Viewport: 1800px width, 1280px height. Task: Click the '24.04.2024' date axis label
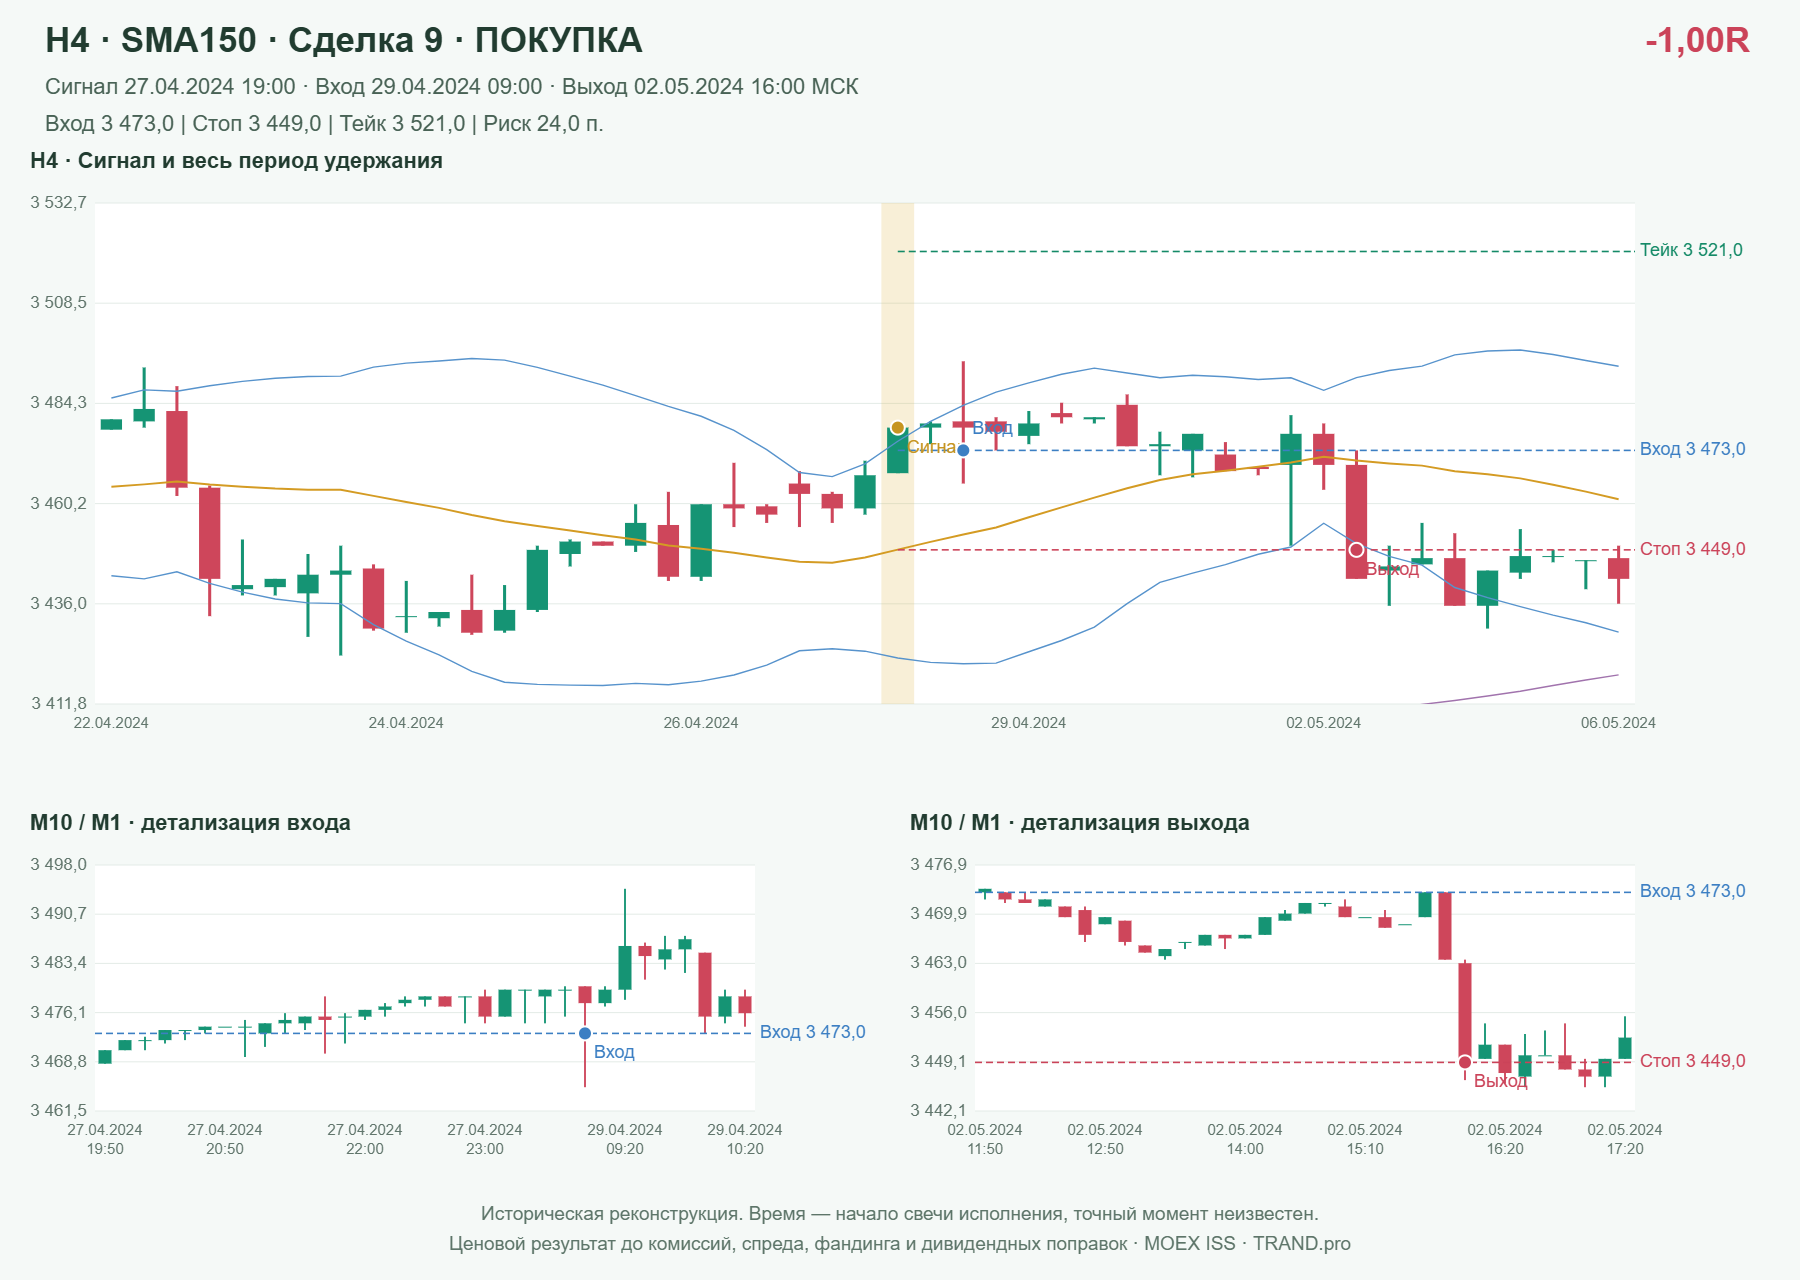point(406,723)
